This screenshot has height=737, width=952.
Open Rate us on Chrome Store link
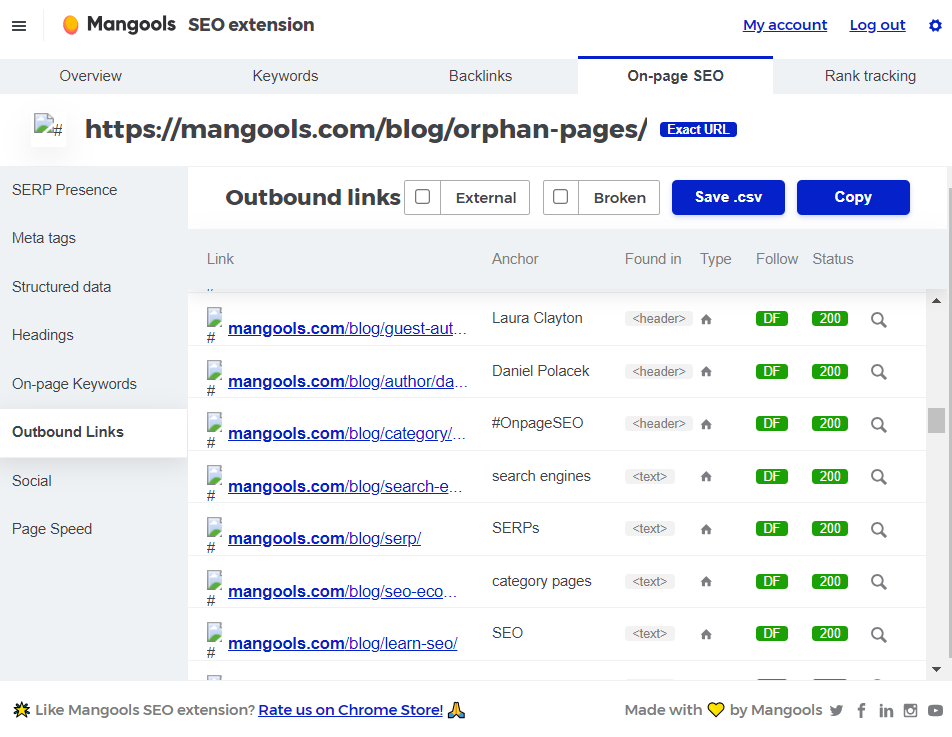[x=350, y=710]
